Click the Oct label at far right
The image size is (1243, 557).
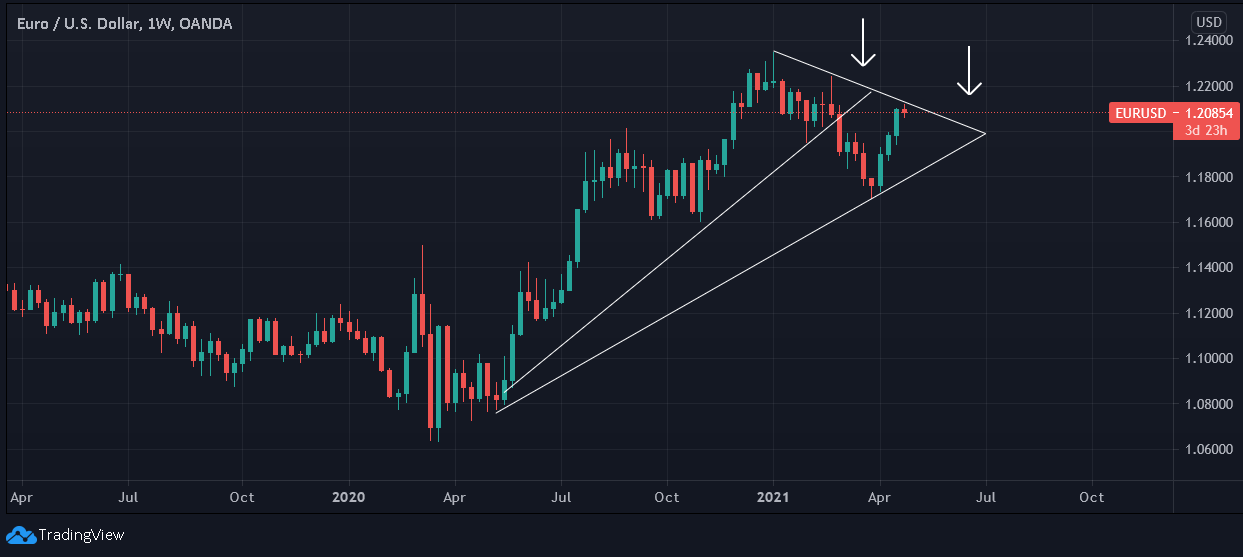click(x=1092, y=497)
